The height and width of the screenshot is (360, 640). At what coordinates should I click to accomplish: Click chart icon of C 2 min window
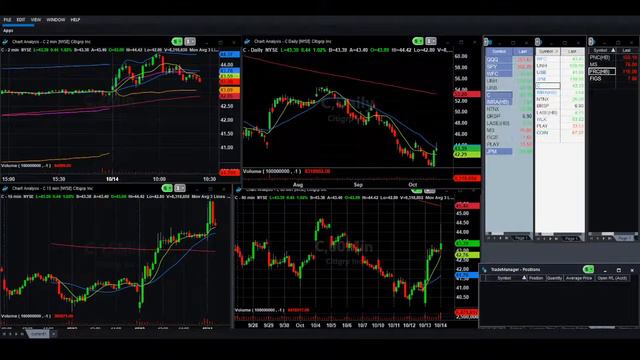(5, 42)
